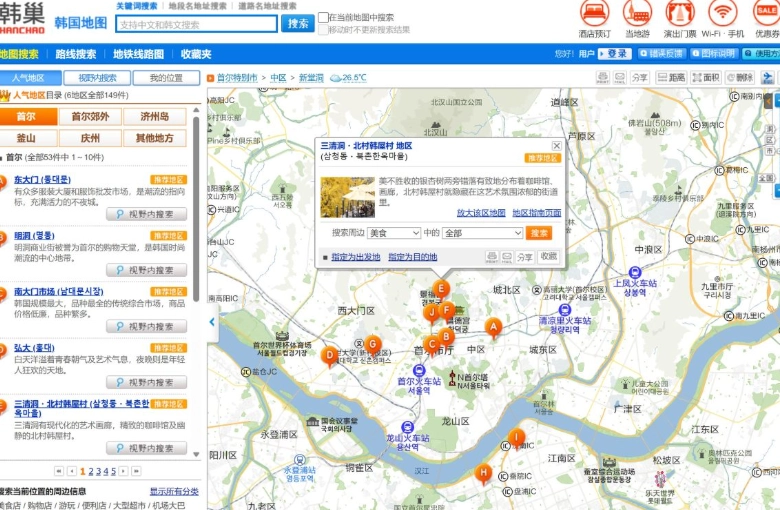
Task: Switch to 路线搜索 route search tab
Action: pos(76,54)
